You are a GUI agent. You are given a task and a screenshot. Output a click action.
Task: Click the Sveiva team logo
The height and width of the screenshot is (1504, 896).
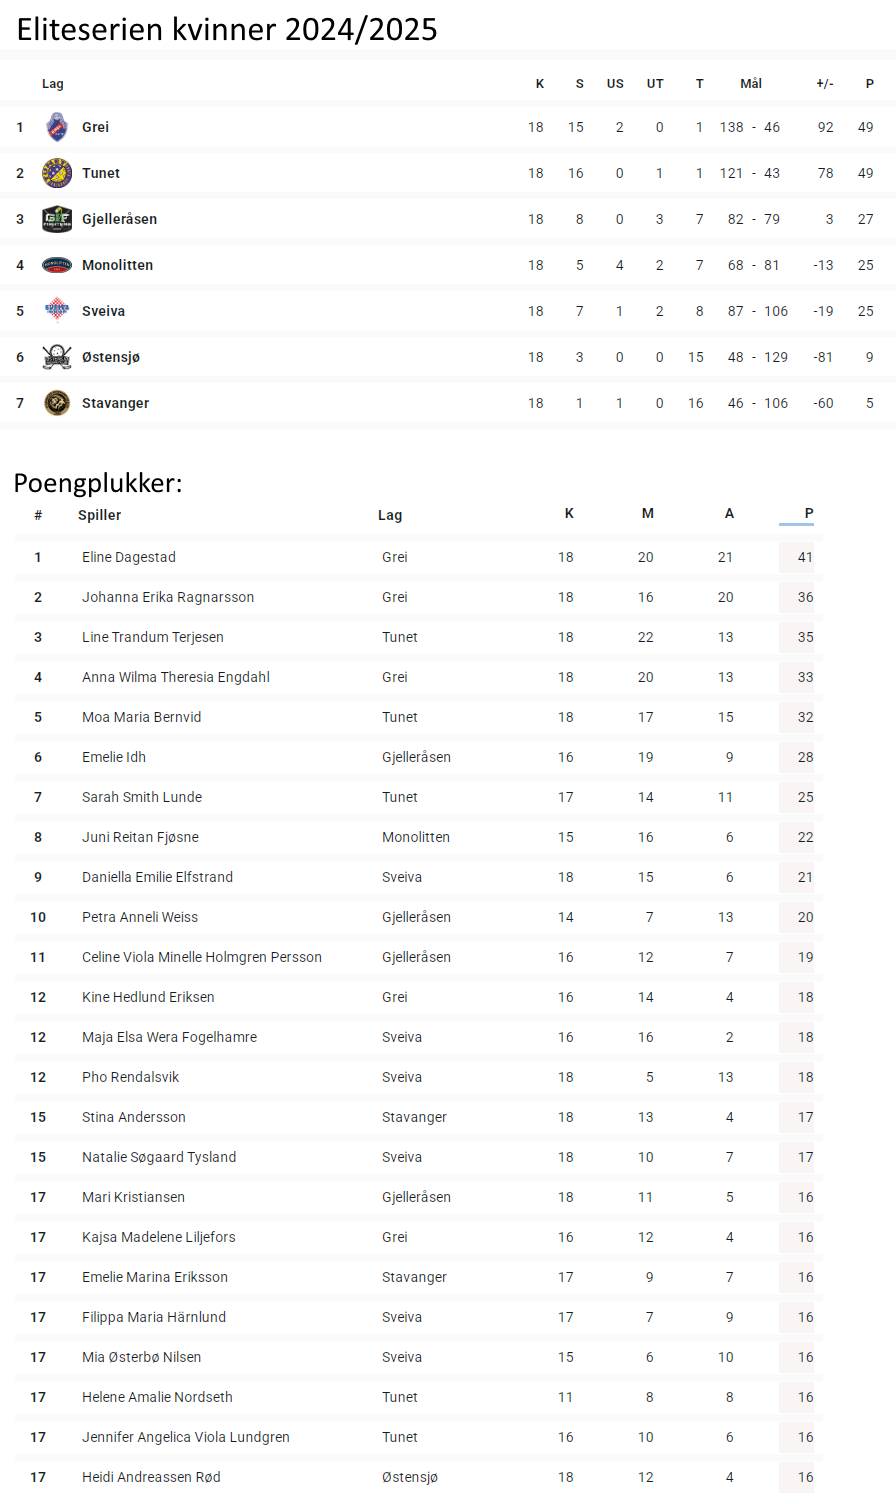pyautogui.click(x=57, y=311)
